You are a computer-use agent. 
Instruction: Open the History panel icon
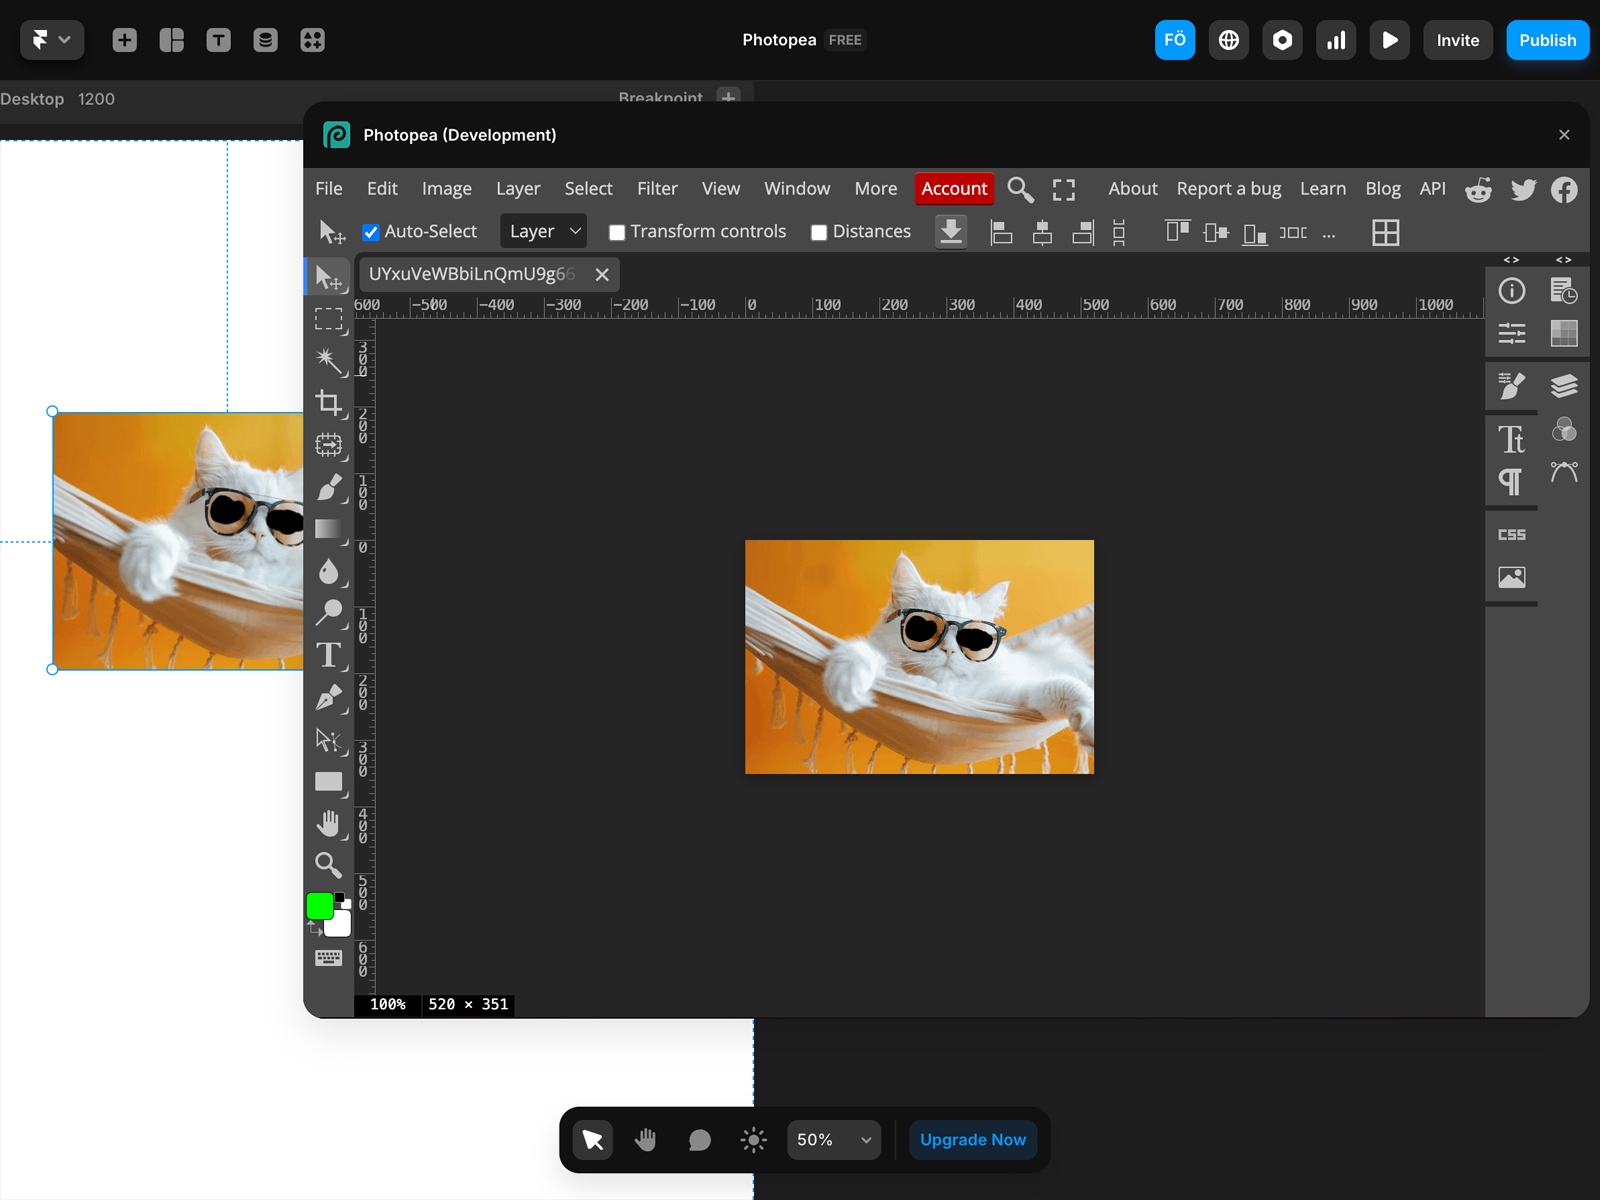[x=1564, y=291]
